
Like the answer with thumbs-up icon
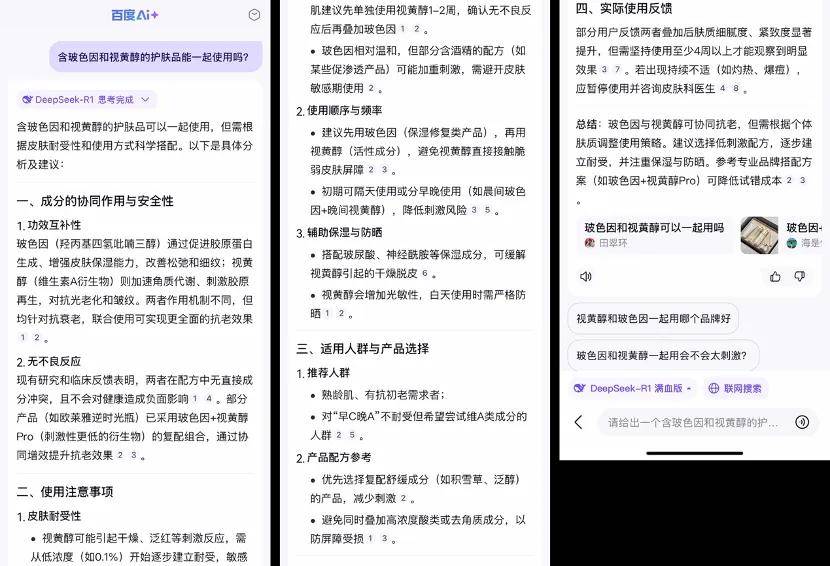pyautogui.click(x=775, y=276)
